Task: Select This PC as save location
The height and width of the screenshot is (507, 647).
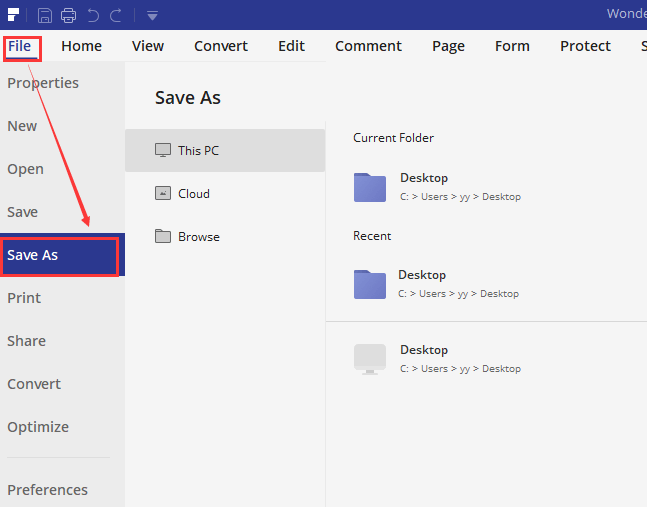Action: (x=198, y=150)
